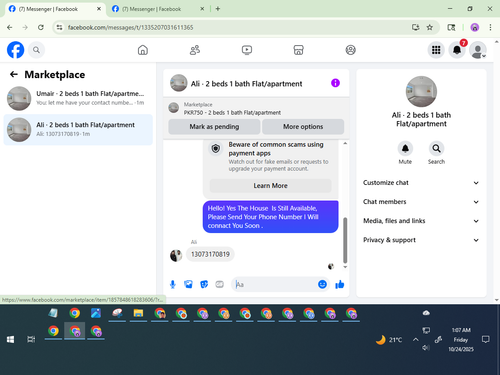The width and height of the screenshot is (500, 375).
Task: Open the Groups icon in top navigation
Action: pyautogui.click(x=350, y=50)
